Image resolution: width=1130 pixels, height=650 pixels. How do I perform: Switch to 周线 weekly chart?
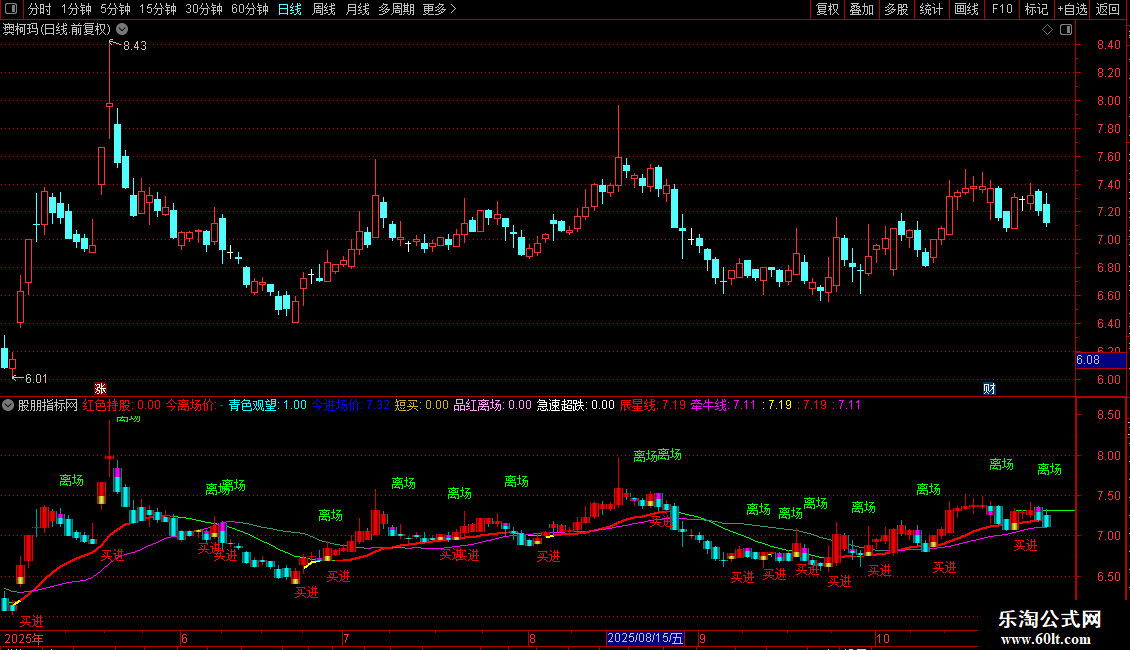[x=324, y=9]
